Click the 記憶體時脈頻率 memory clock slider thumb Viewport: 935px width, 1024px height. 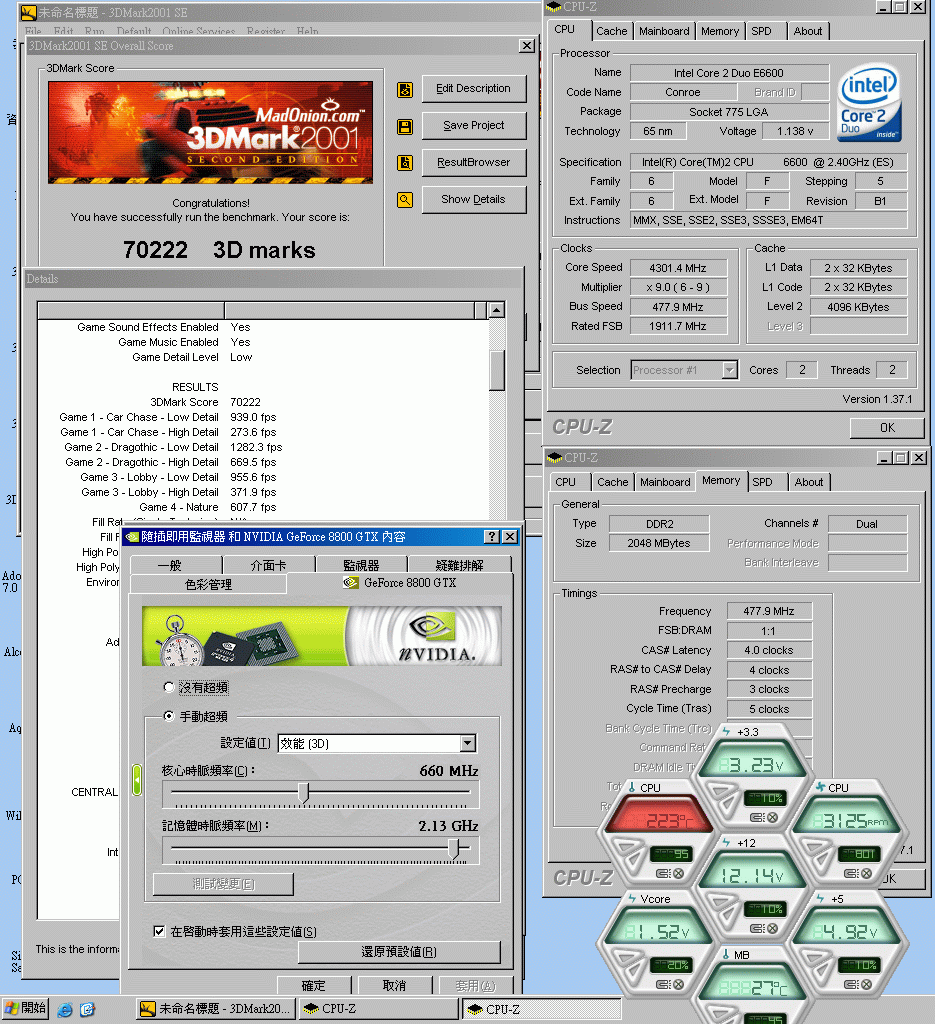(454, 848)
